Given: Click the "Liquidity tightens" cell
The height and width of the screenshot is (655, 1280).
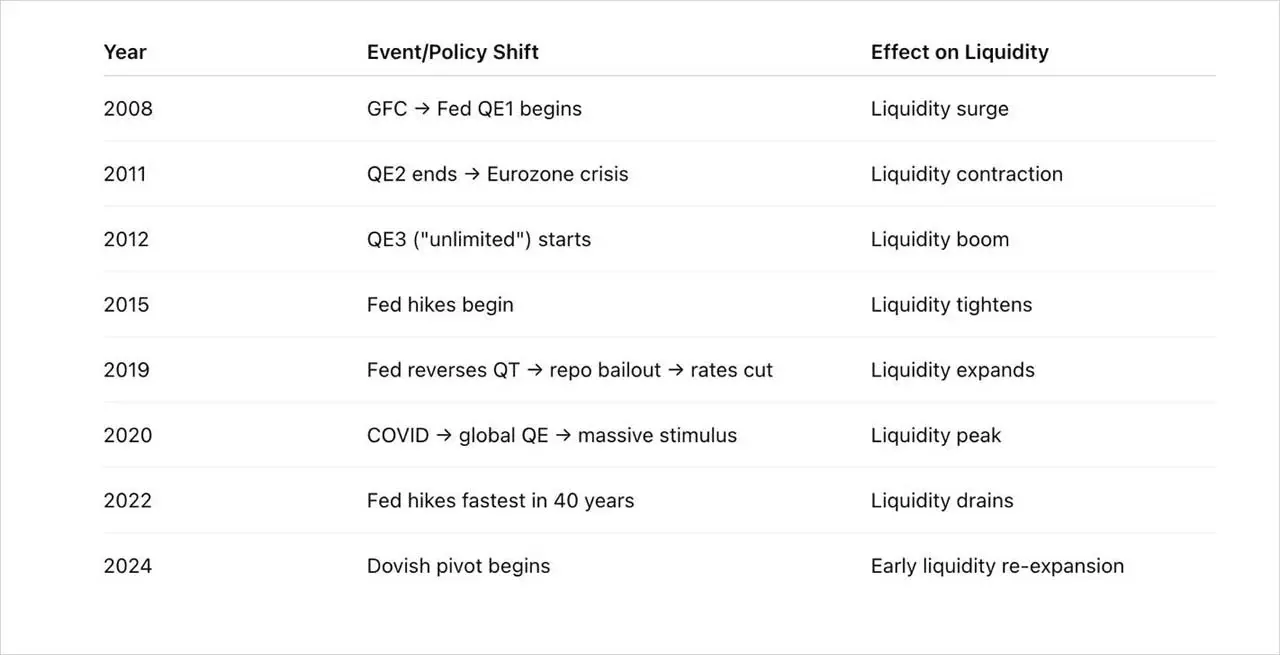Looking at the screenshot, I should (x=951, y=305).
